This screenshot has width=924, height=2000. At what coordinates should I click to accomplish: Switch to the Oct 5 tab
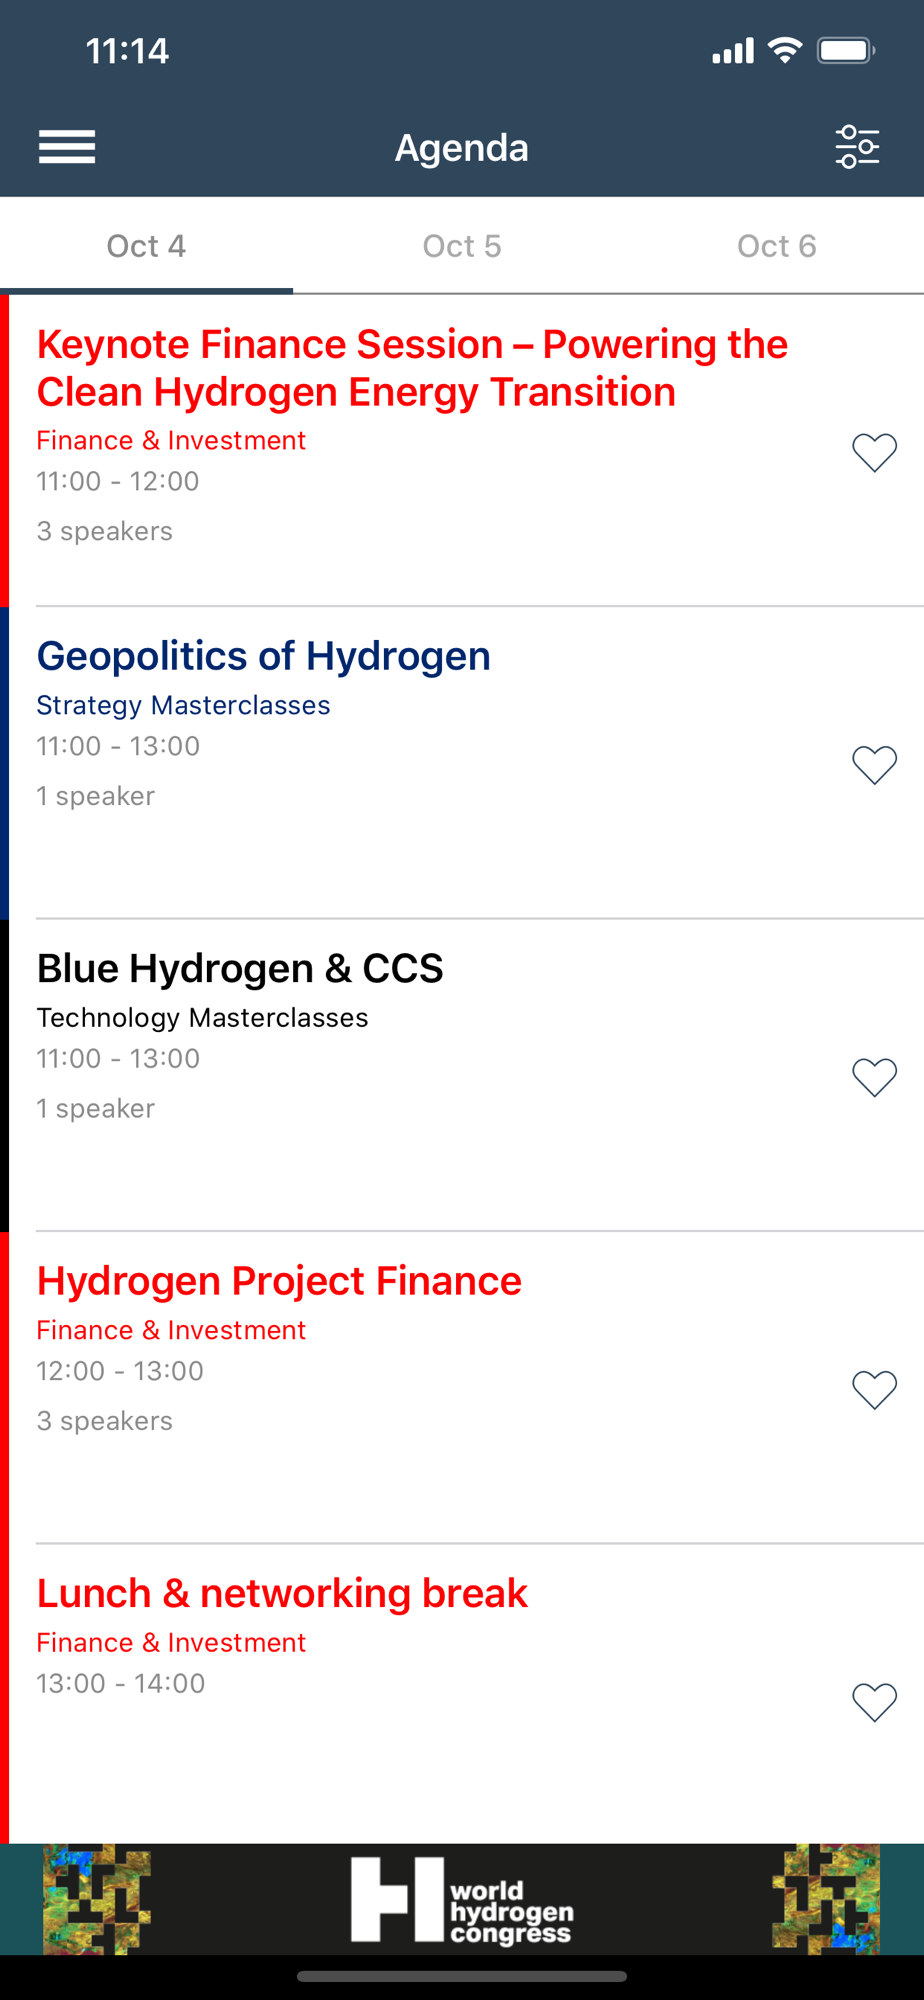(461, 246)
